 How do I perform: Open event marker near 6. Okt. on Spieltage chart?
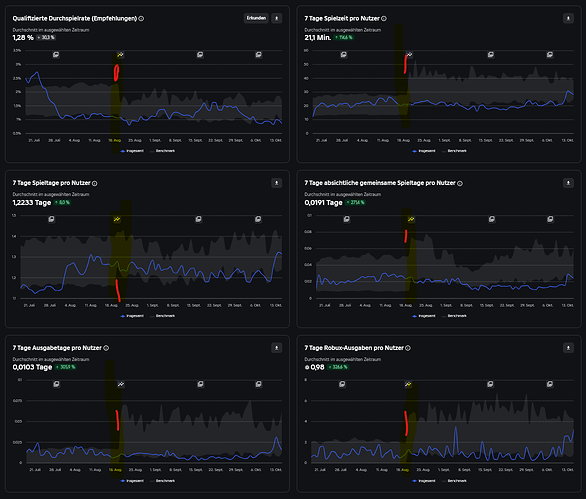[258, 219]
